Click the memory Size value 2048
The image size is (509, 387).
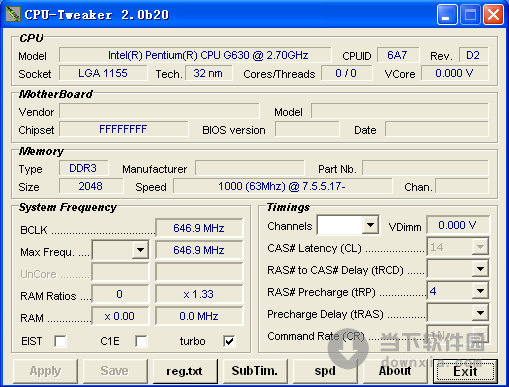coord(91,186)
